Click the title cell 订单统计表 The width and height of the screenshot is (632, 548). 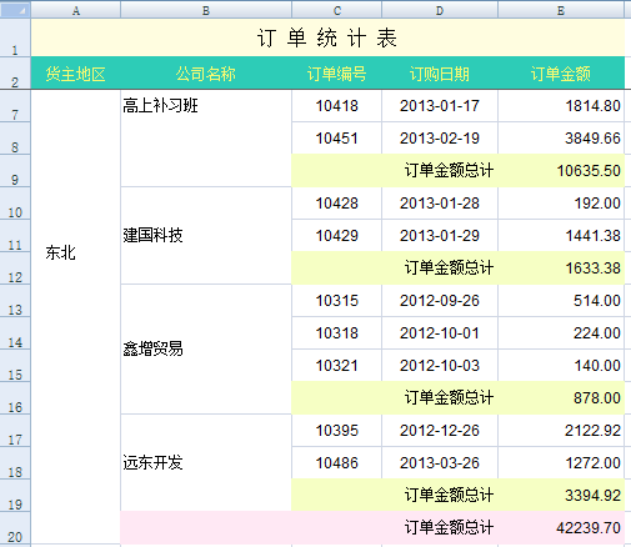[x=328, y=38]
